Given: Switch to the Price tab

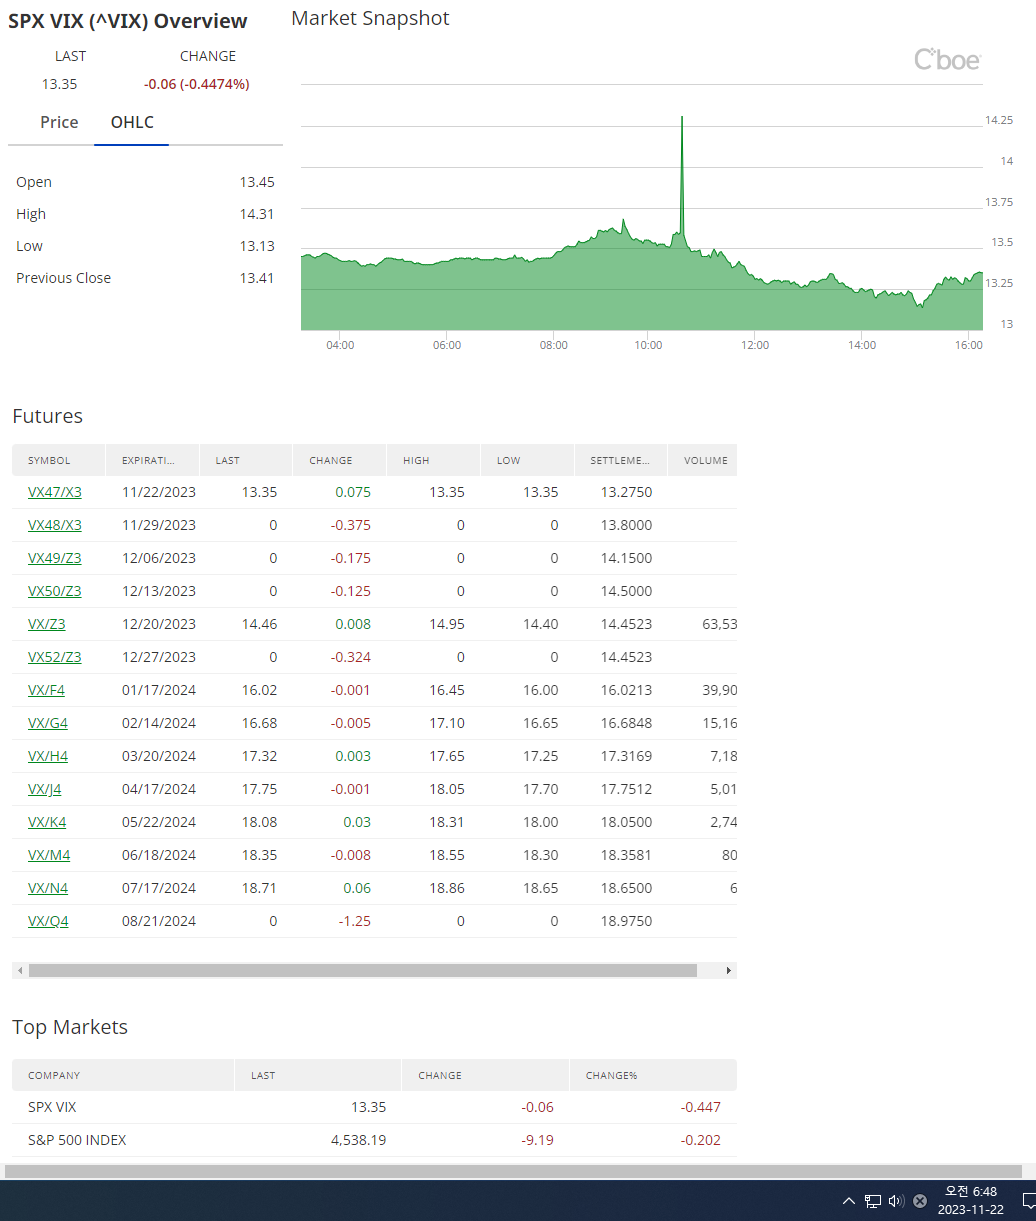Looking at the screenshot, I should tap(59, 122).
